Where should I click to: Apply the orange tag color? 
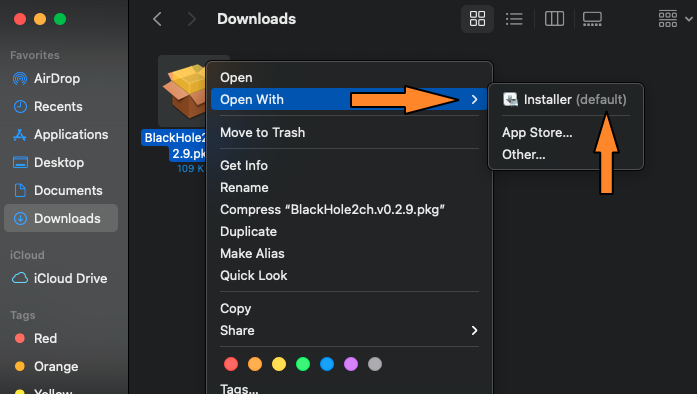[255, 364]
